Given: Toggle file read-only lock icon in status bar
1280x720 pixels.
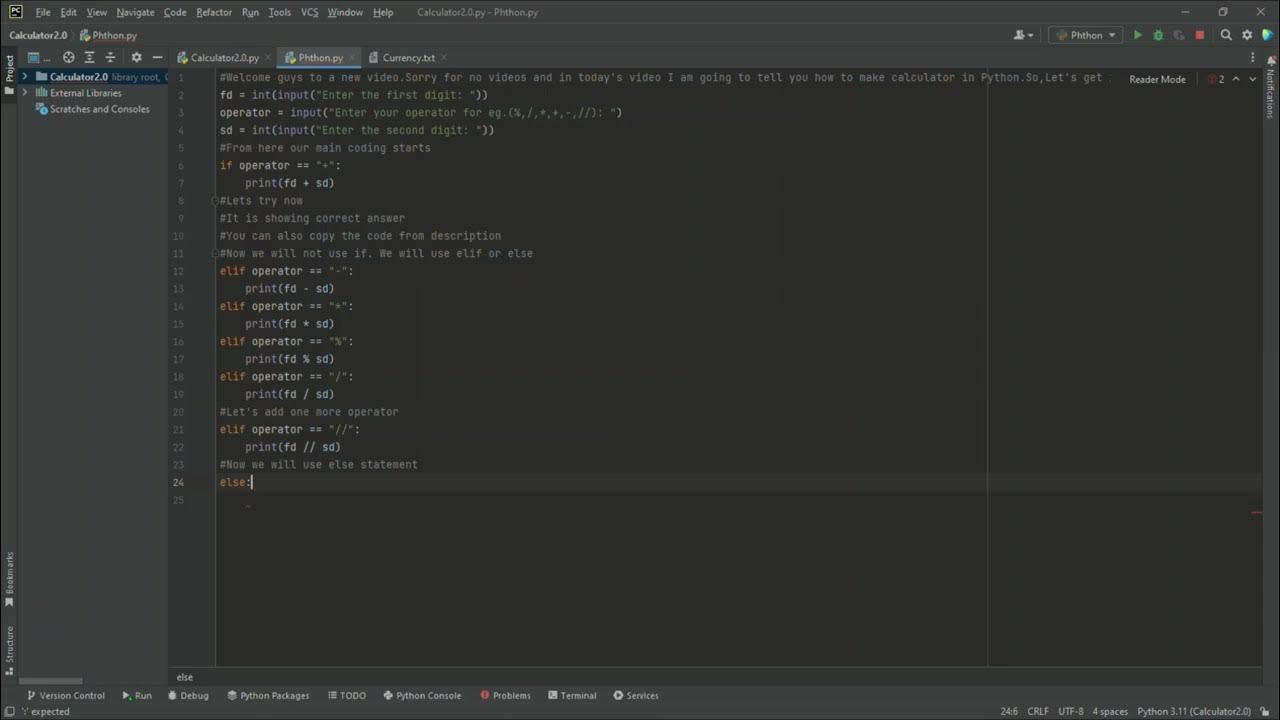Looking at the screenshot, I should tap(1265, 712).
